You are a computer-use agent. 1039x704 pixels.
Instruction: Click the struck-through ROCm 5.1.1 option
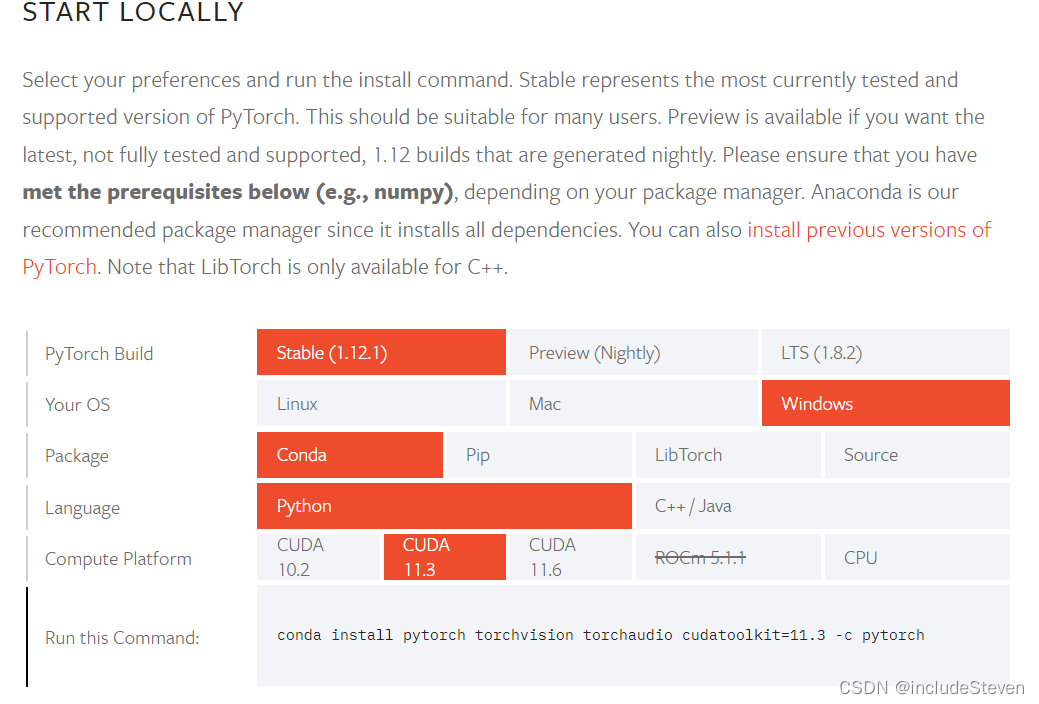pyautogui.click(x=728, y=557)
